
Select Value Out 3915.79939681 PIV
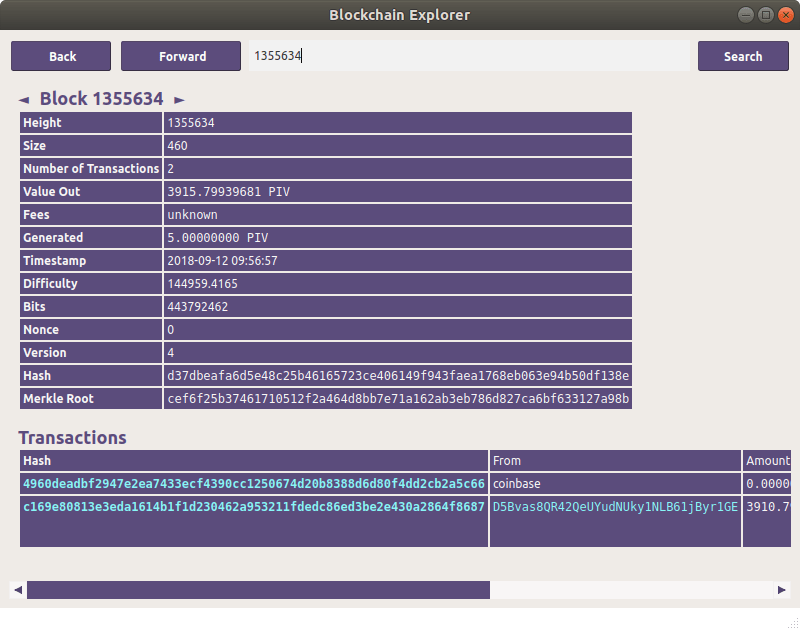229,192
